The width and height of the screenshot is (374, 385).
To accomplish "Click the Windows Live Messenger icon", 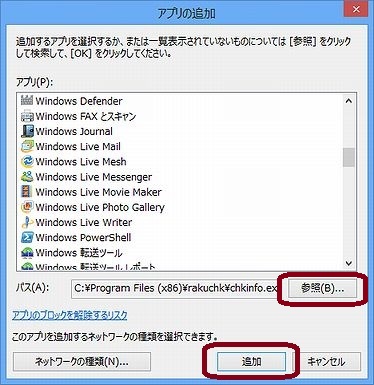I will click(27, 177).
